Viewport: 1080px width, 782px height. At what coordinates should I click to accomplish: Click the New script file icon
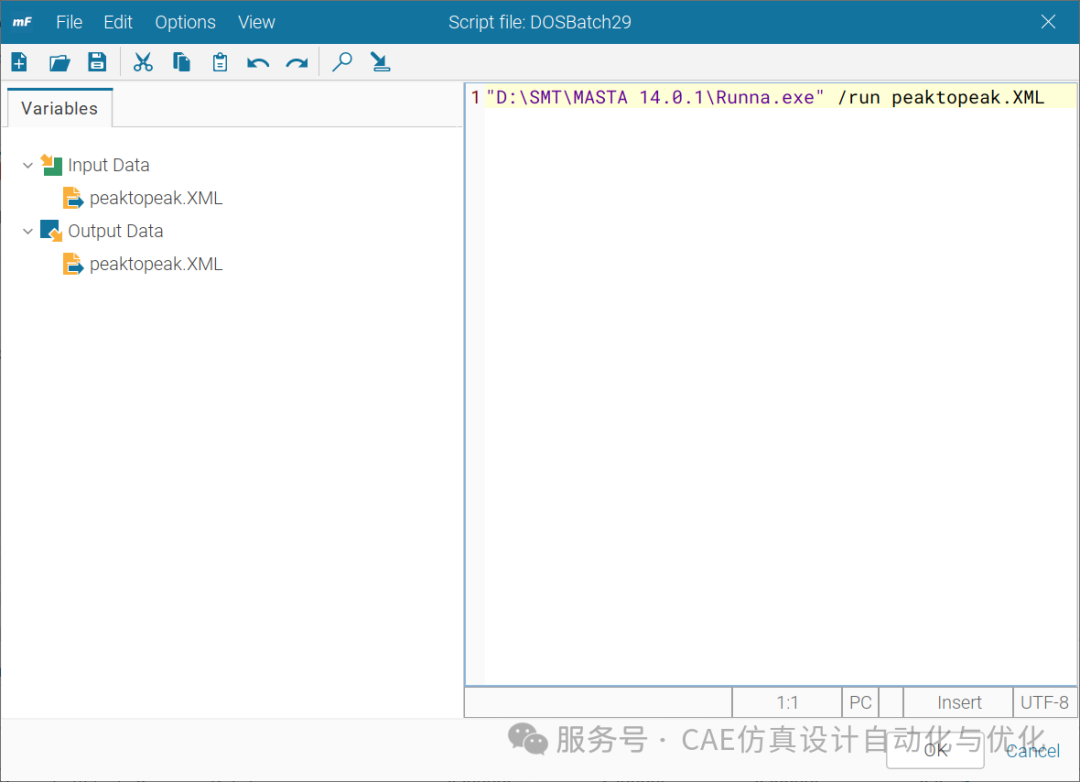click(19, 63)
